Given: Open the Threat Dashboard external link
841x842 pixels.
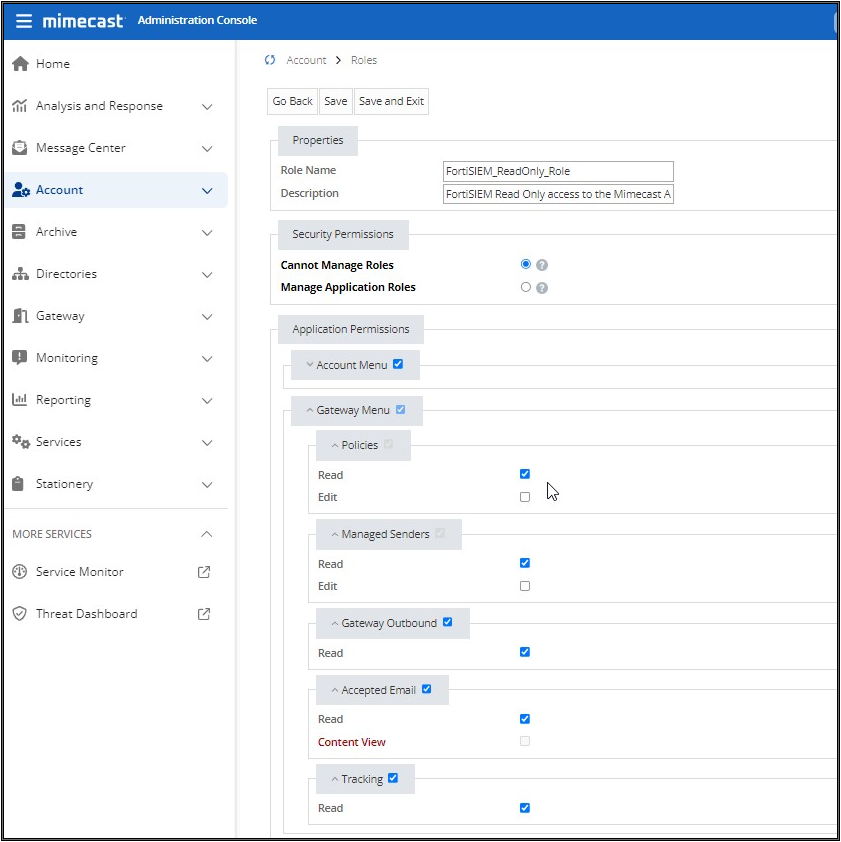Looking at the screenshot, I should (x=202, y=613).
